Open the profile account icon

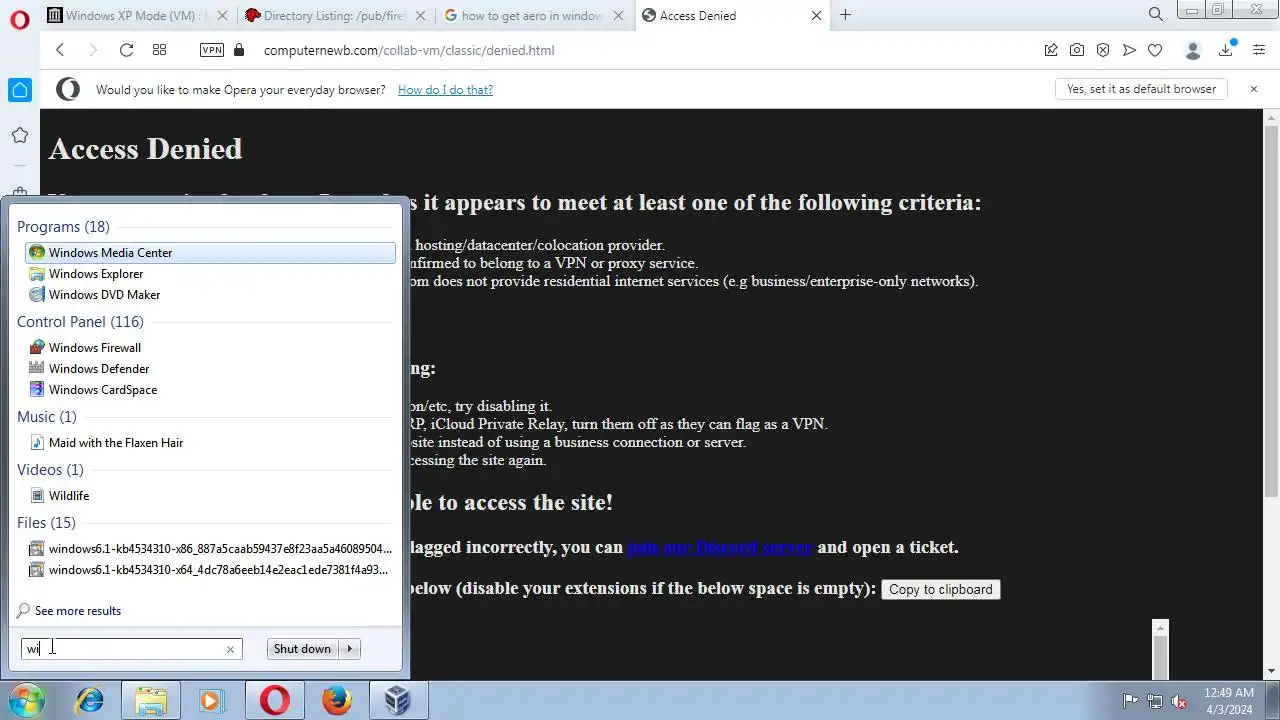pyautogui.click(x=1192, y=50)
